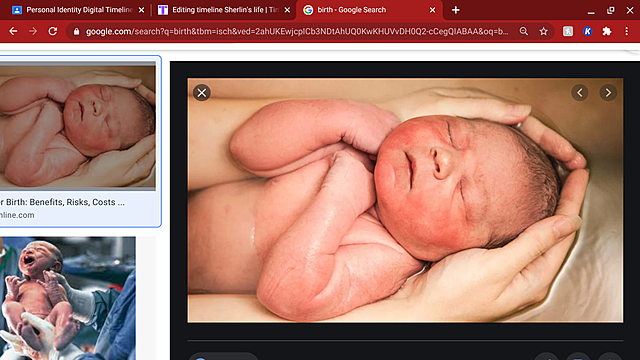Open the gray extension icon

tap(568, 31)
